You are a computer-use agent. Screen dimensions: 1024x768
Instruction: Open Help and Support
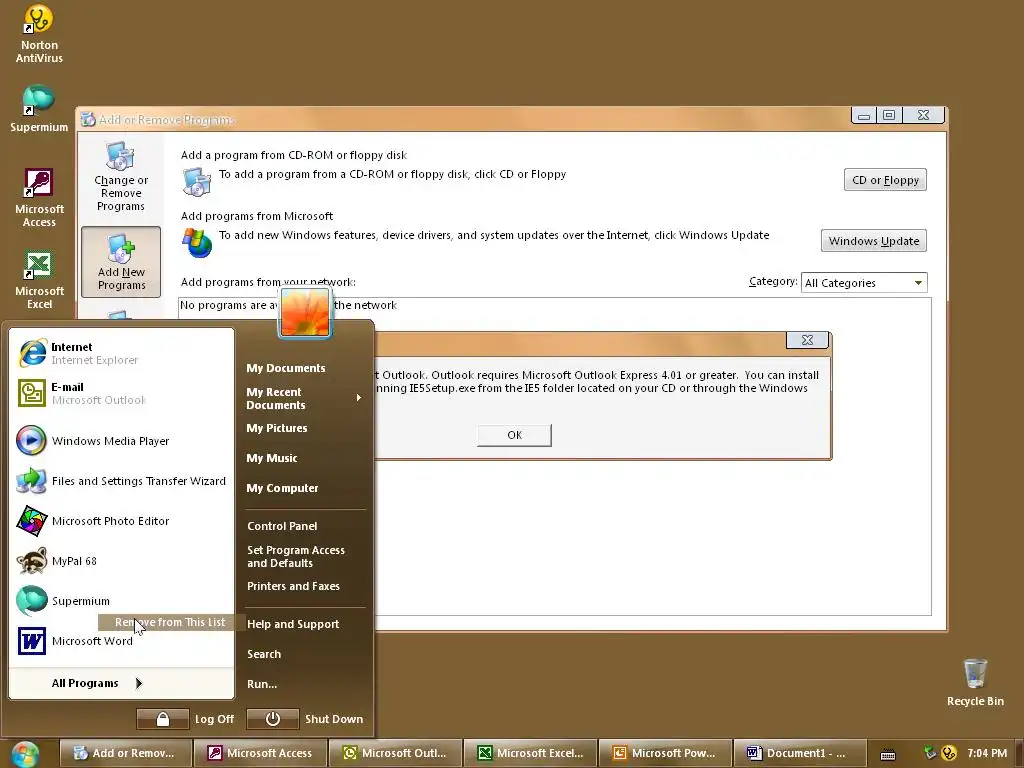pos(293,624)
